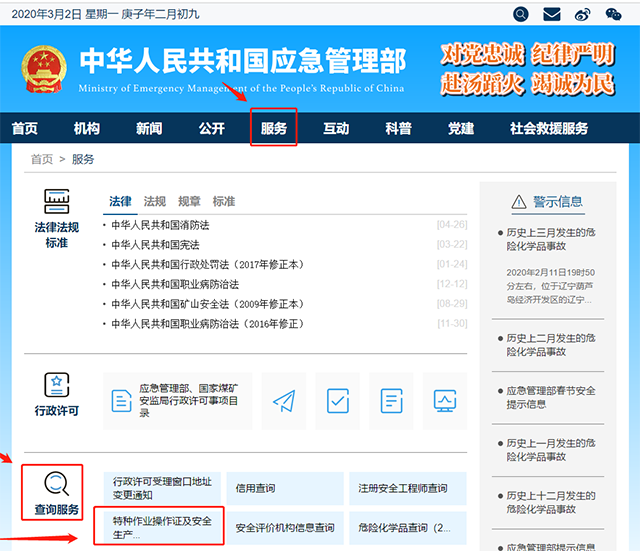
Task: Open the monitor chart icon tile
Action: click(445, 401)
